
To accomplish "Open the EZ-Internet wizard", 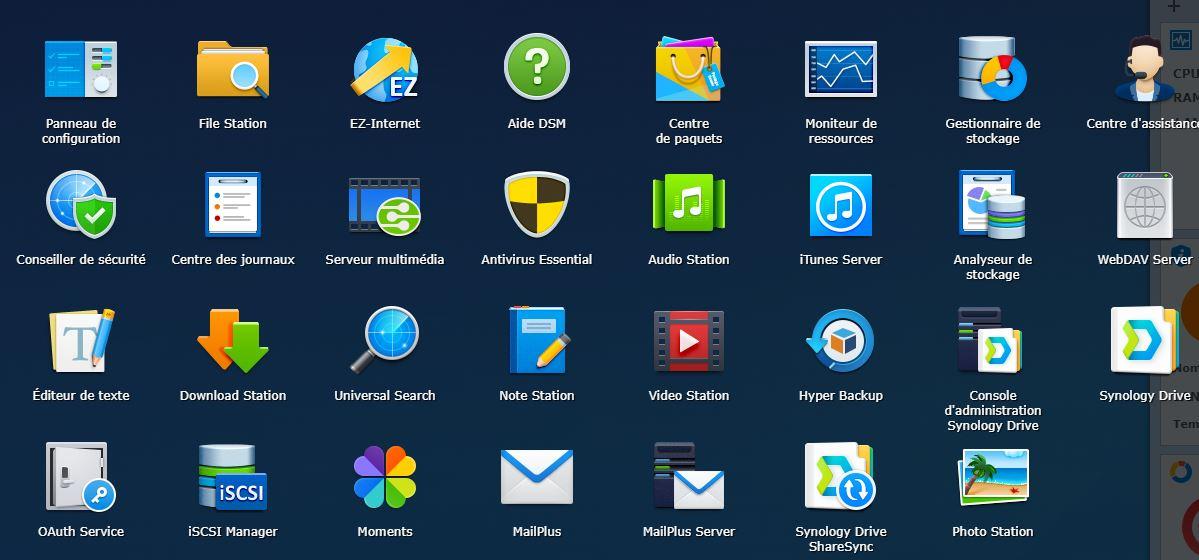I will [385, 69].
